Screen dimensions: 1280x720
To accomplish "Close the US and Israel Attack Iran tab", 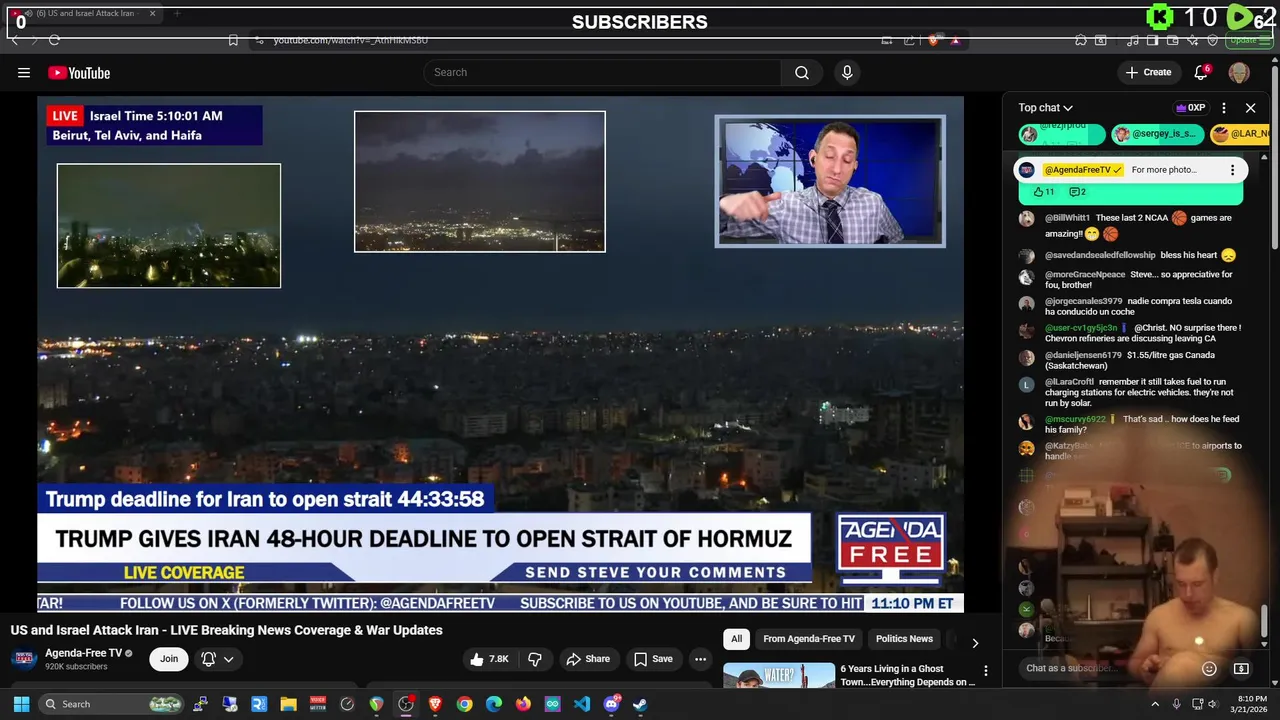I will tap(152, 14).
